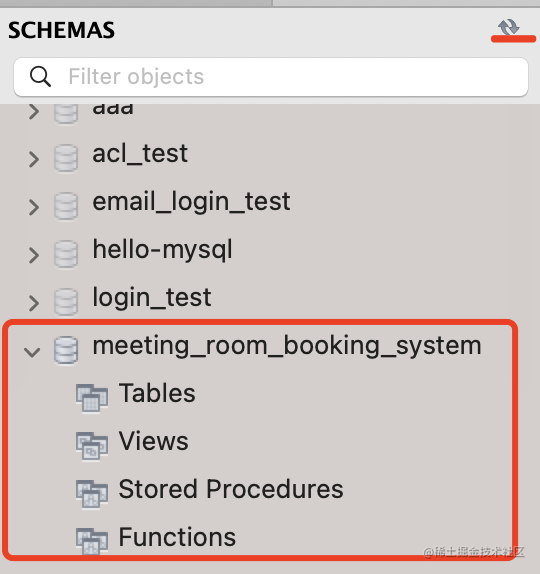Collapse the meeting_room_booking_system schema
Screen dimensions: 540x574
click(32, 352)
